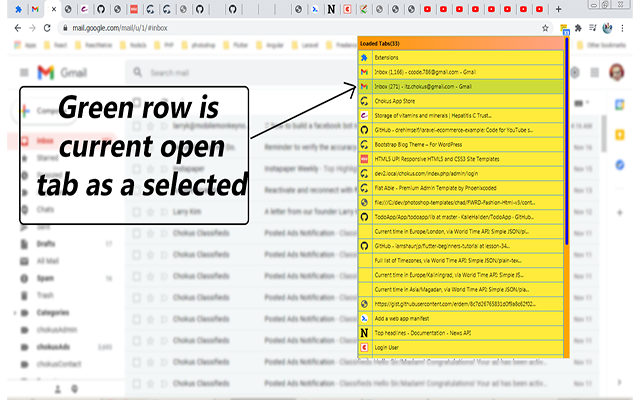640x400 pixels.
Task: Open the Google account avatar in Gmail
Action: 616,73
